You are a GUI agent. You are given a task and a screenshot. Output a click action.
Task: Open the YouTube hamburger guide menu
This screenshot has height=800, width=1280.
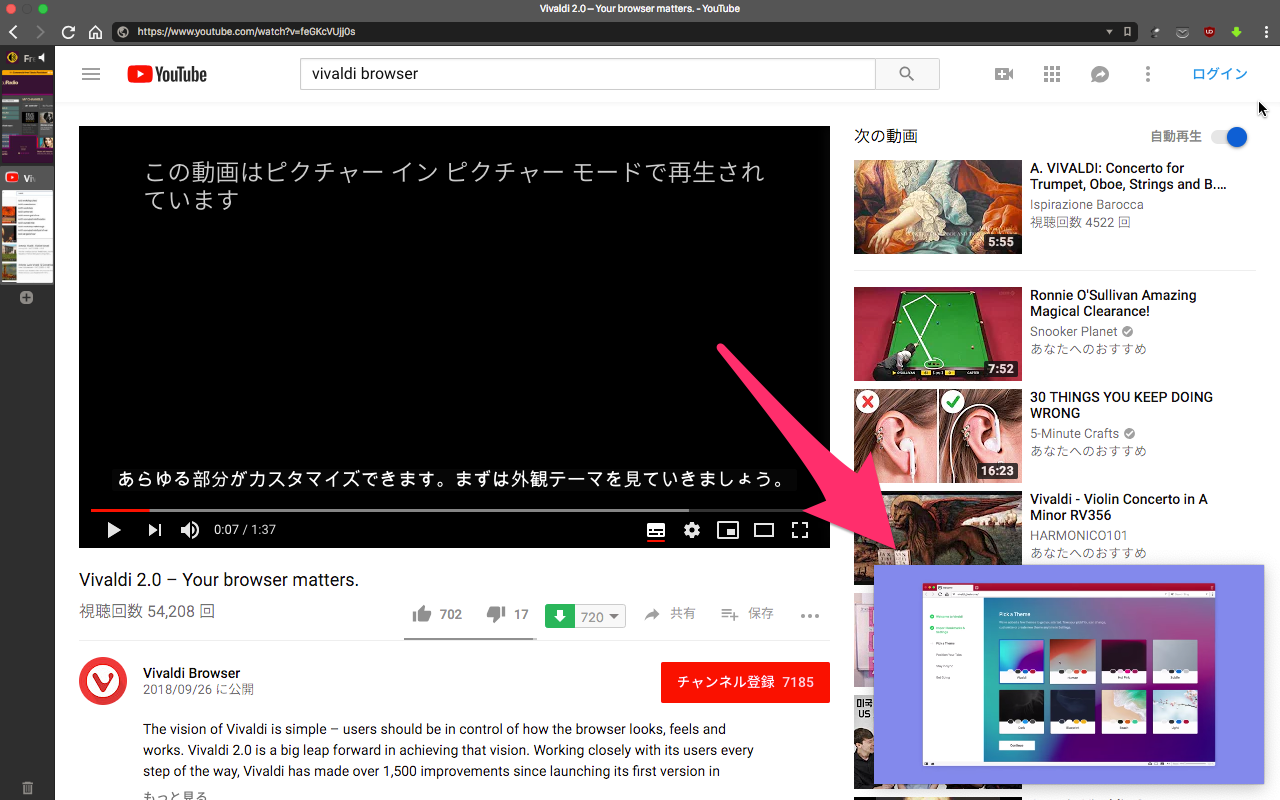pyautogui.click(x=91, y=74)
